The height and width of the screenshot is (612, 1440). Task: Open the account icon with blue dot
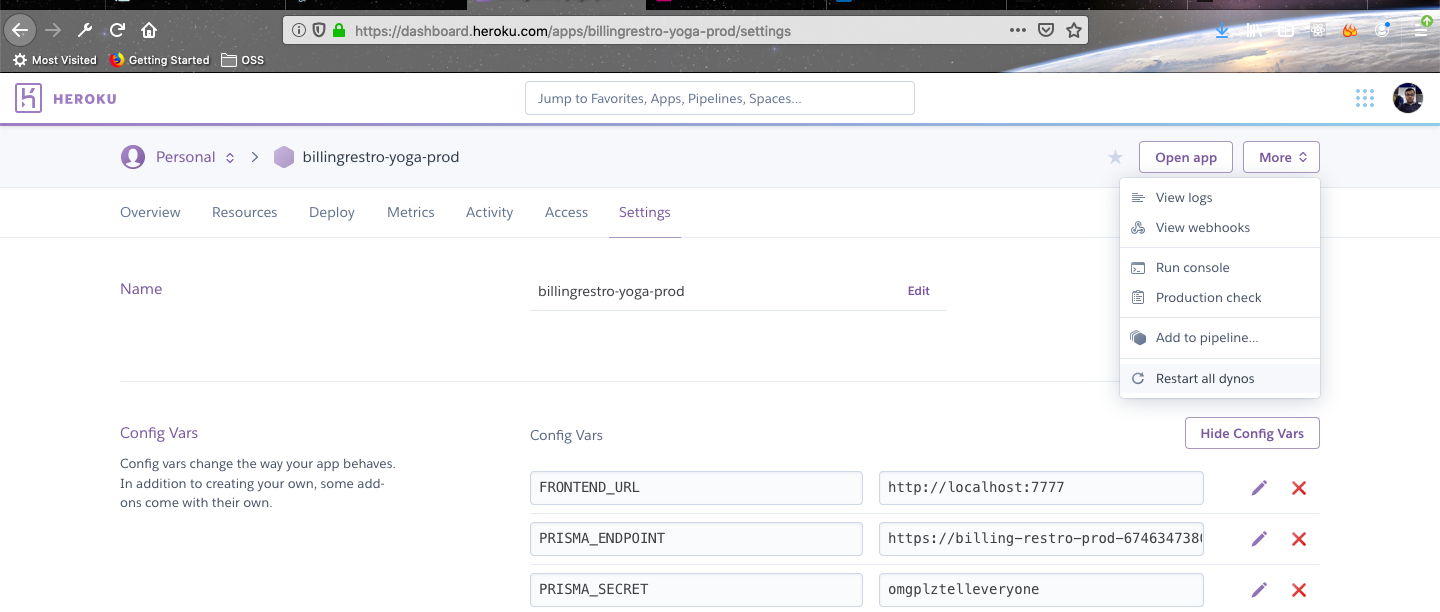pyautogui.click(x=1382, y=31)
